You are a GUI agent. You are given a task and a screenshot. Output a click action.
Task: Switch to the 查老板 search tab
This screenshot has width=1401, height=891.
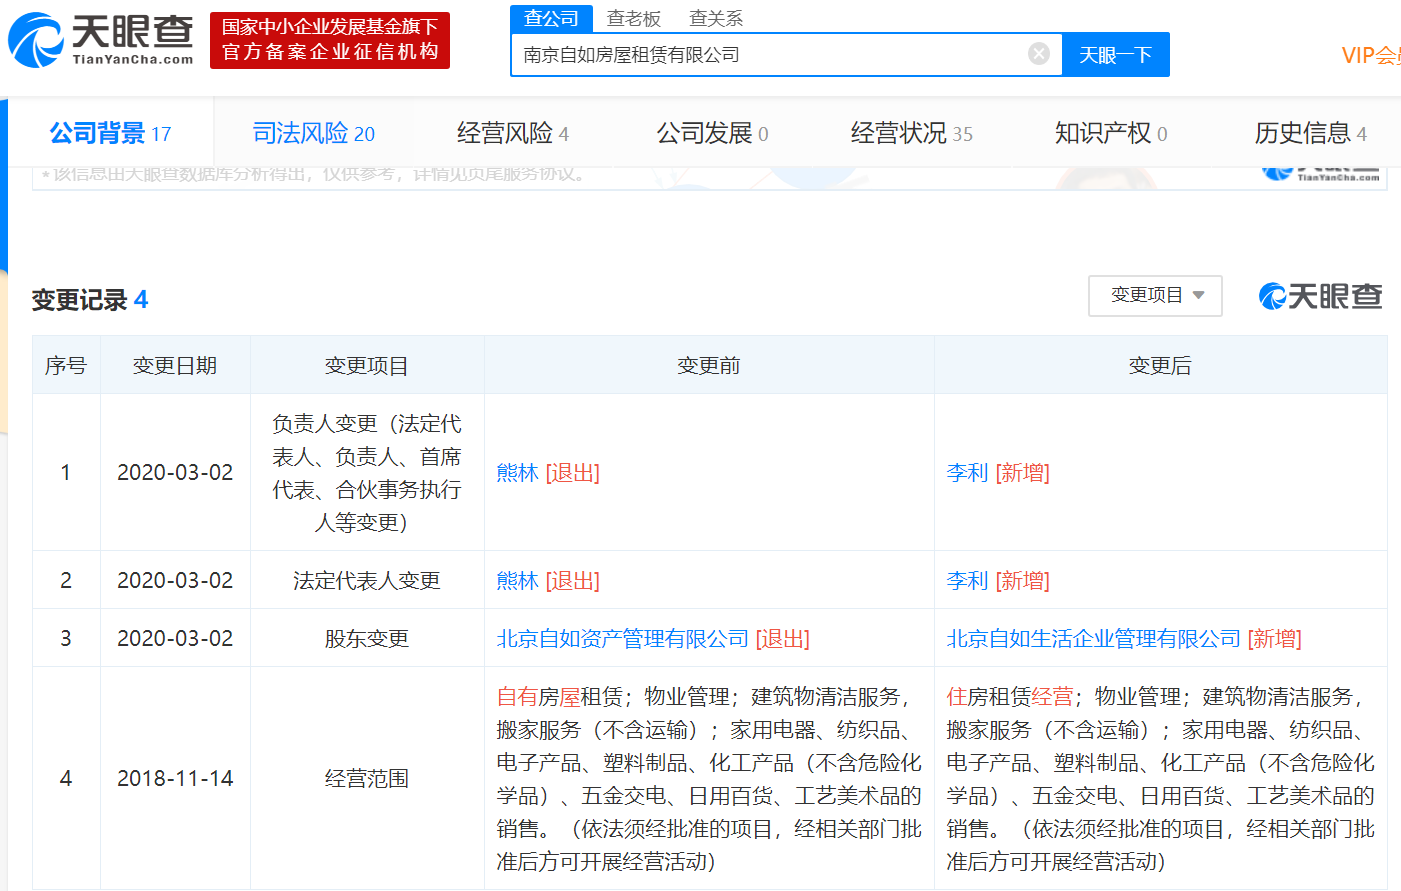634,18
